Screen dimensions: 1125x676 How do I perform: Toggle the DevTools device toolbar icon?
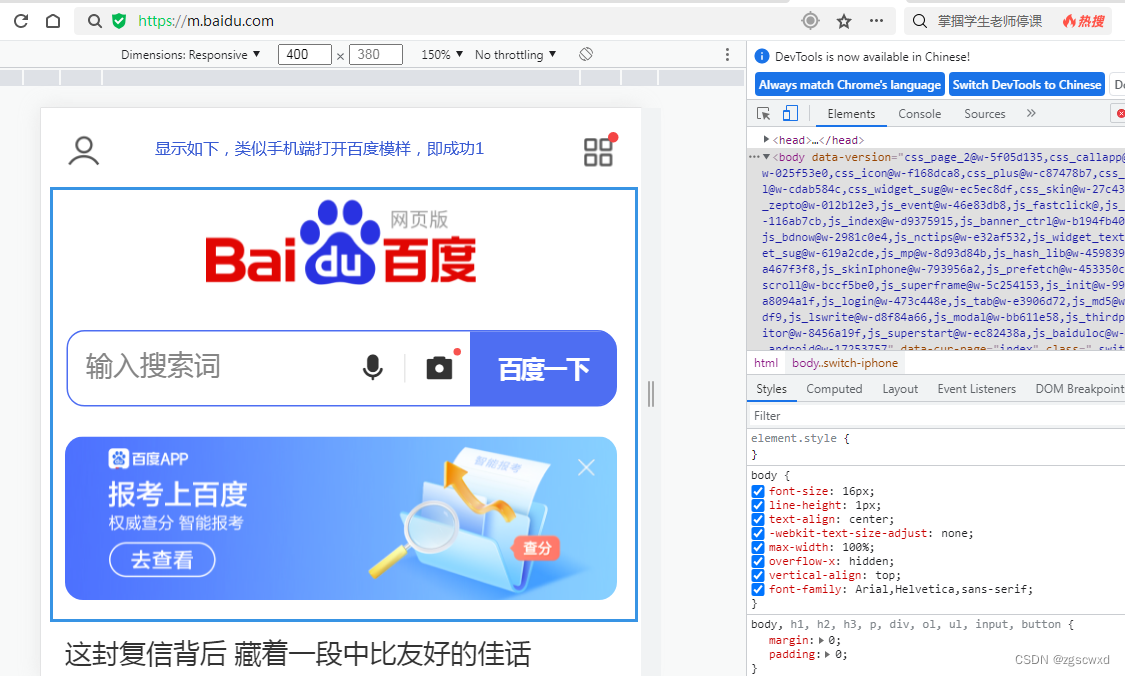[x=790, y=113]
